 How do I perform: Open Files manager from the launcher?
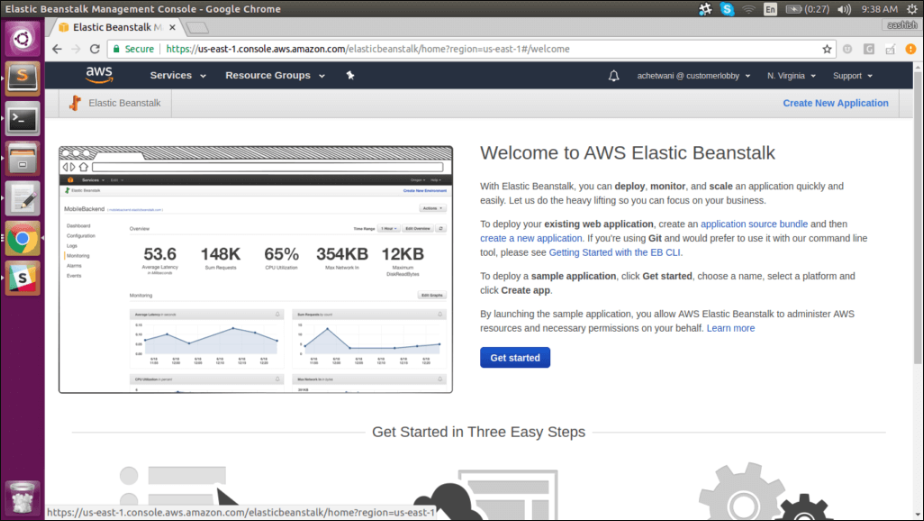pyautogui.click(x=22, y=159)
